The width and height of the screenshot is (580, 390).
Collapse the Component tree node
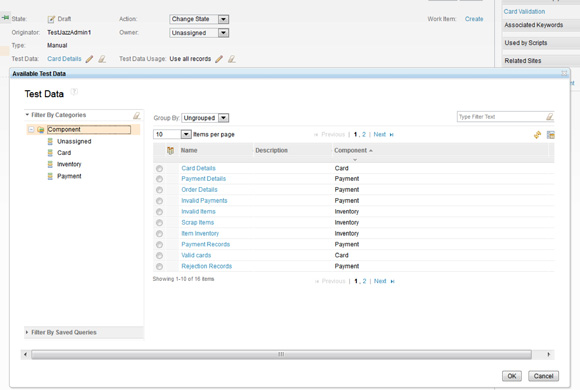(31, 130)
